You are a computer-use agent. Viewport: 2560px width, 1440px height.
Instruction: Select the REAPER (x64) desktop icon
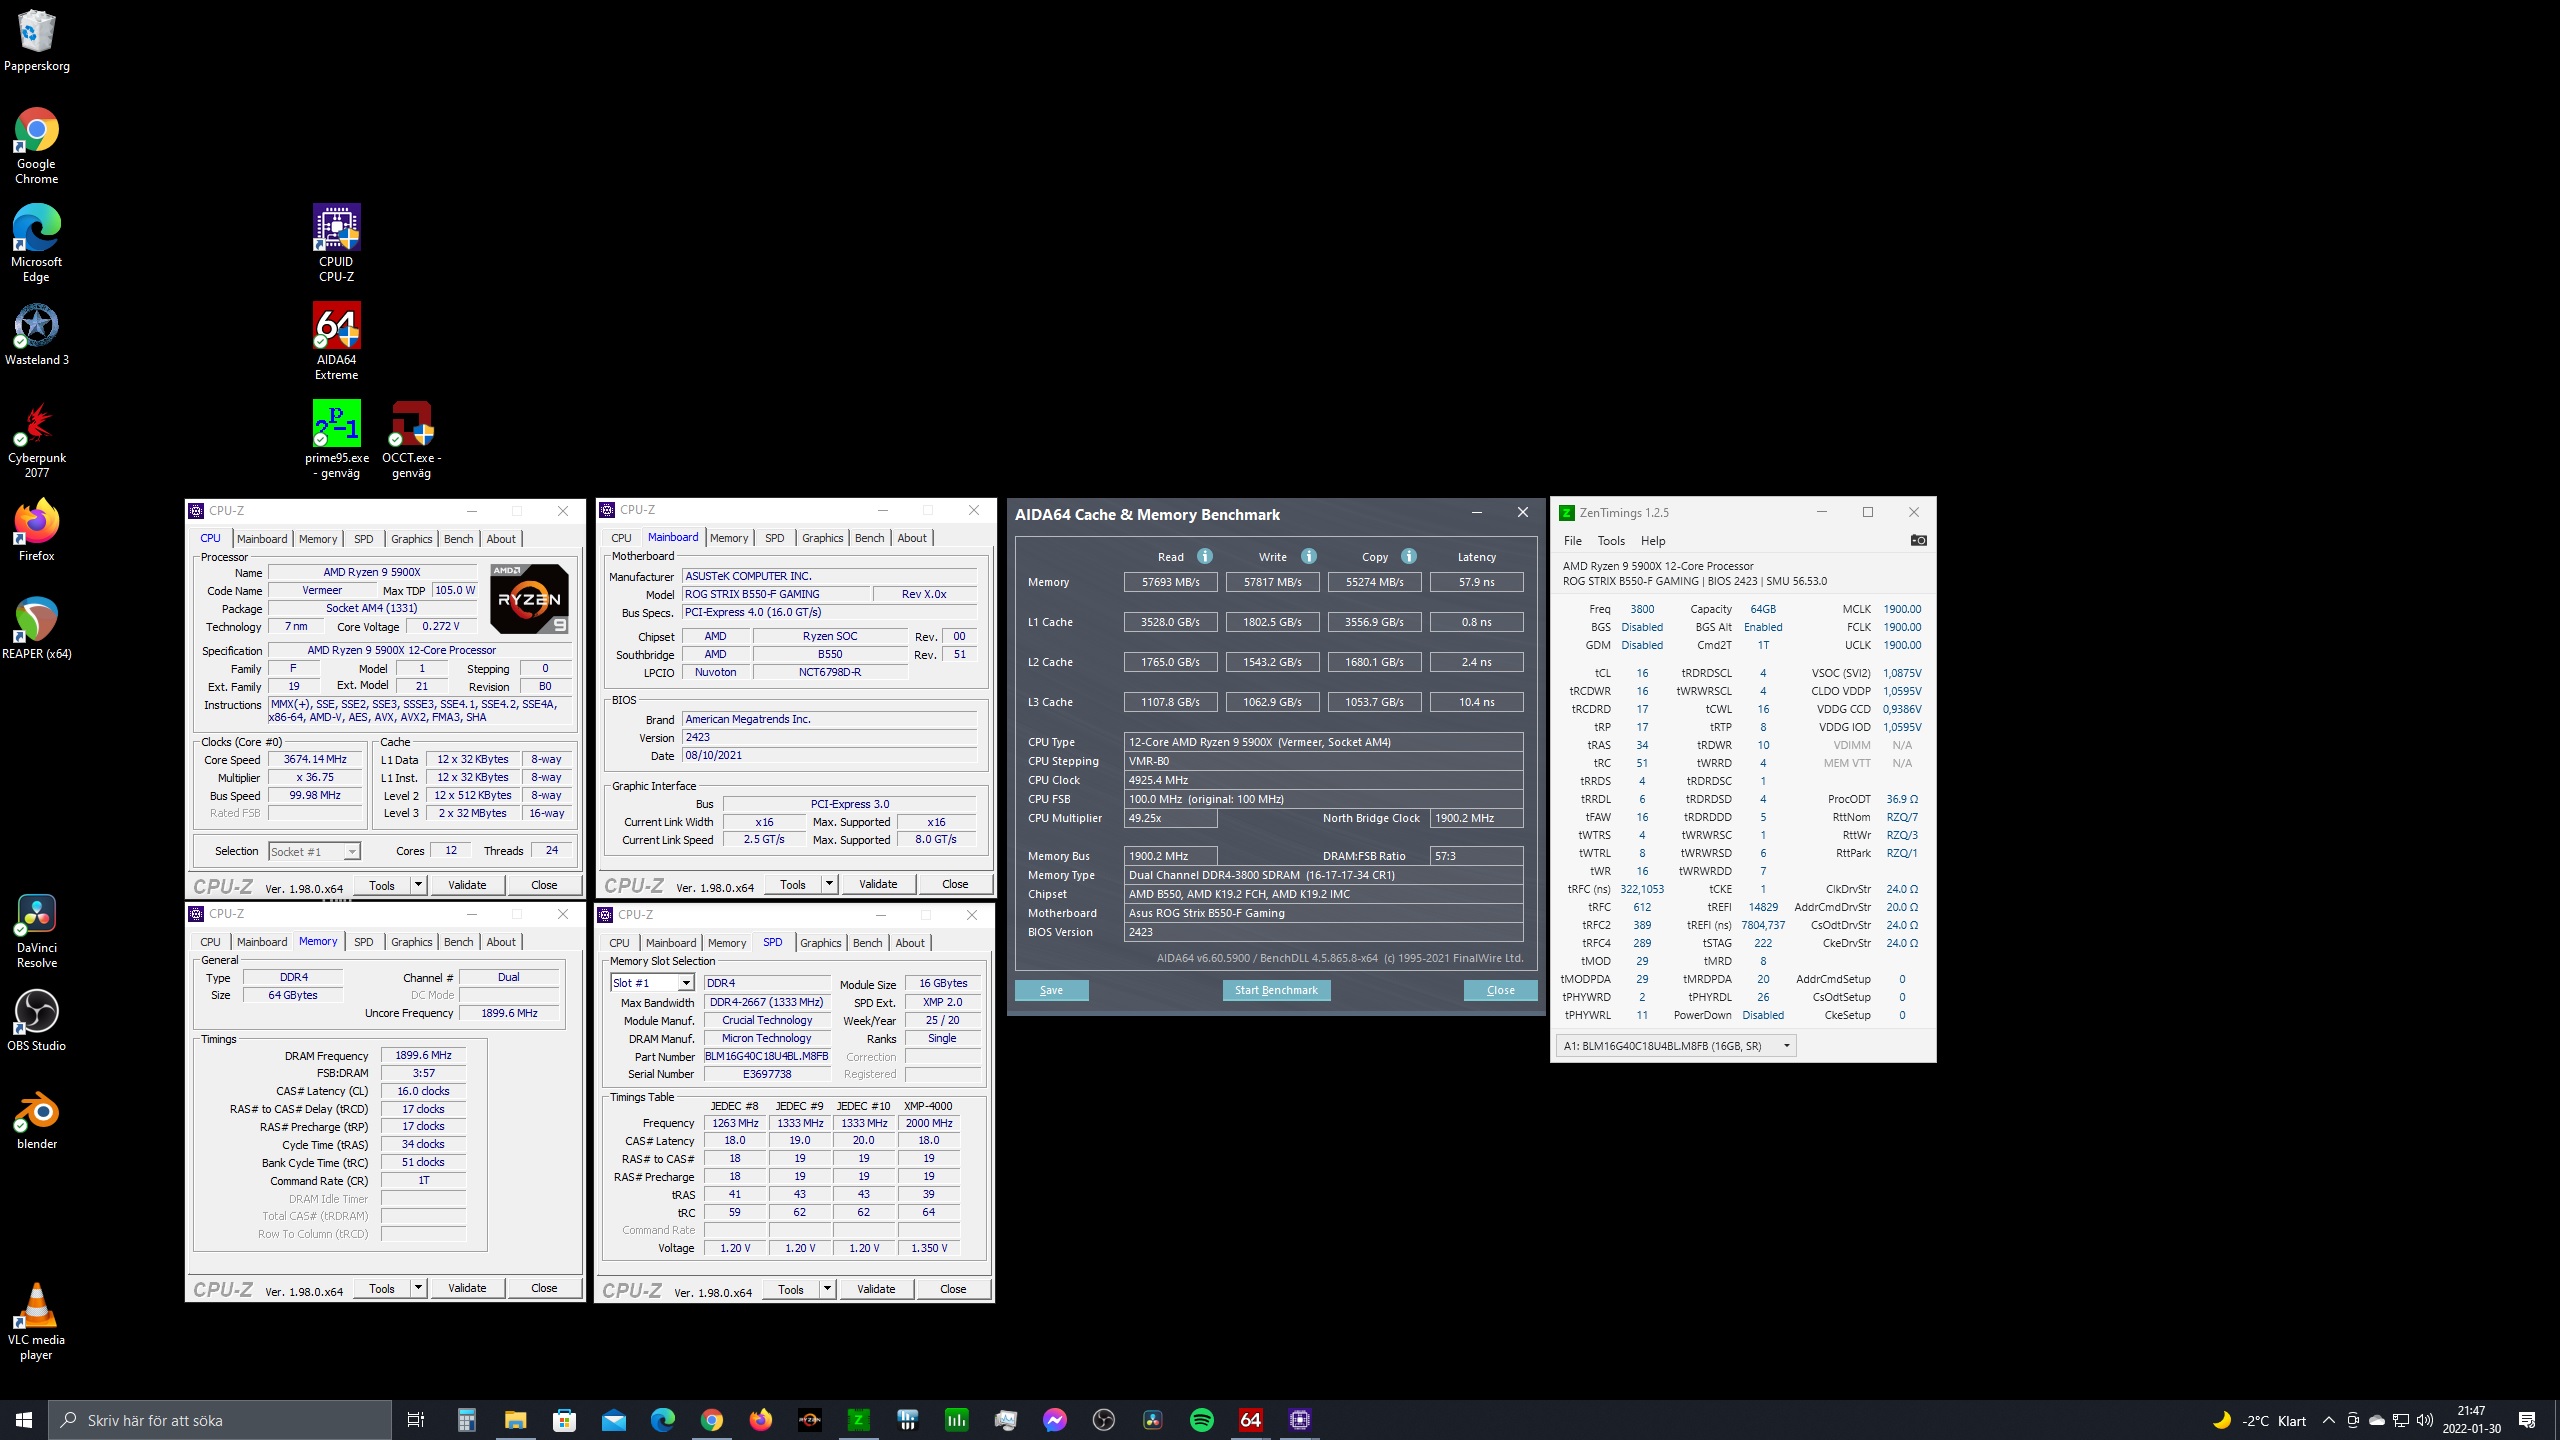tap(37, 628)
